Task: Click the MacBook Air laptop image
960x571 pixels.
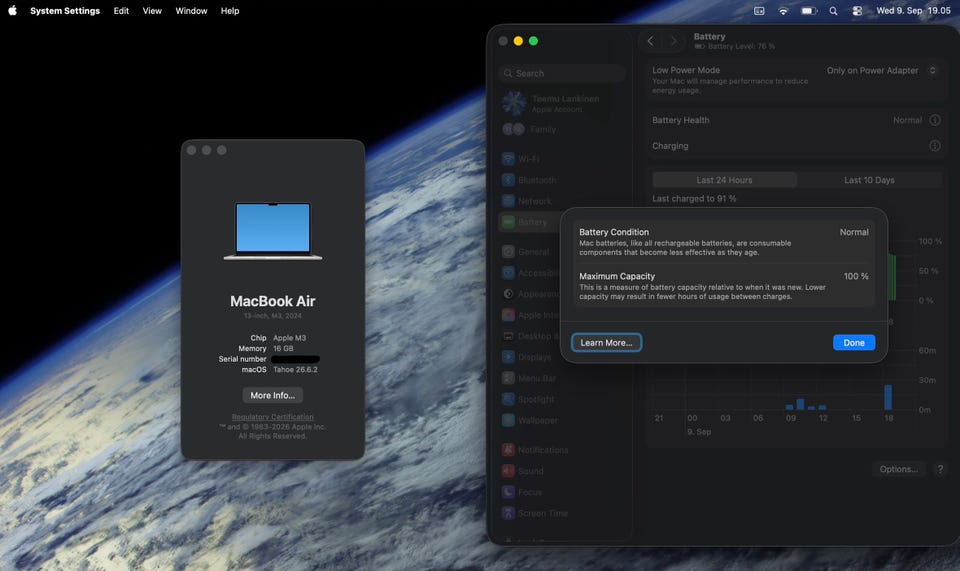Action: (x=273, y=231)
